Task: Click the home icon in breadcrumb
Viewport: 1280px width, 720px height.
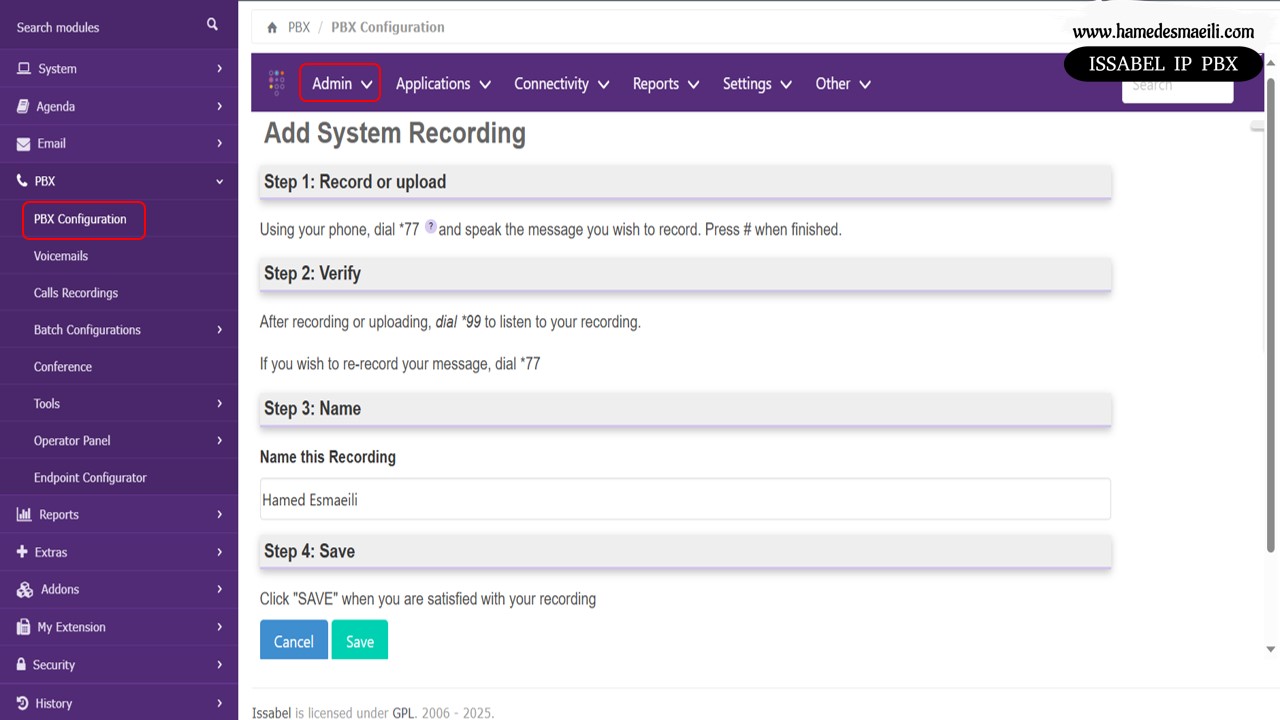Action: click(x=272, y=28)
